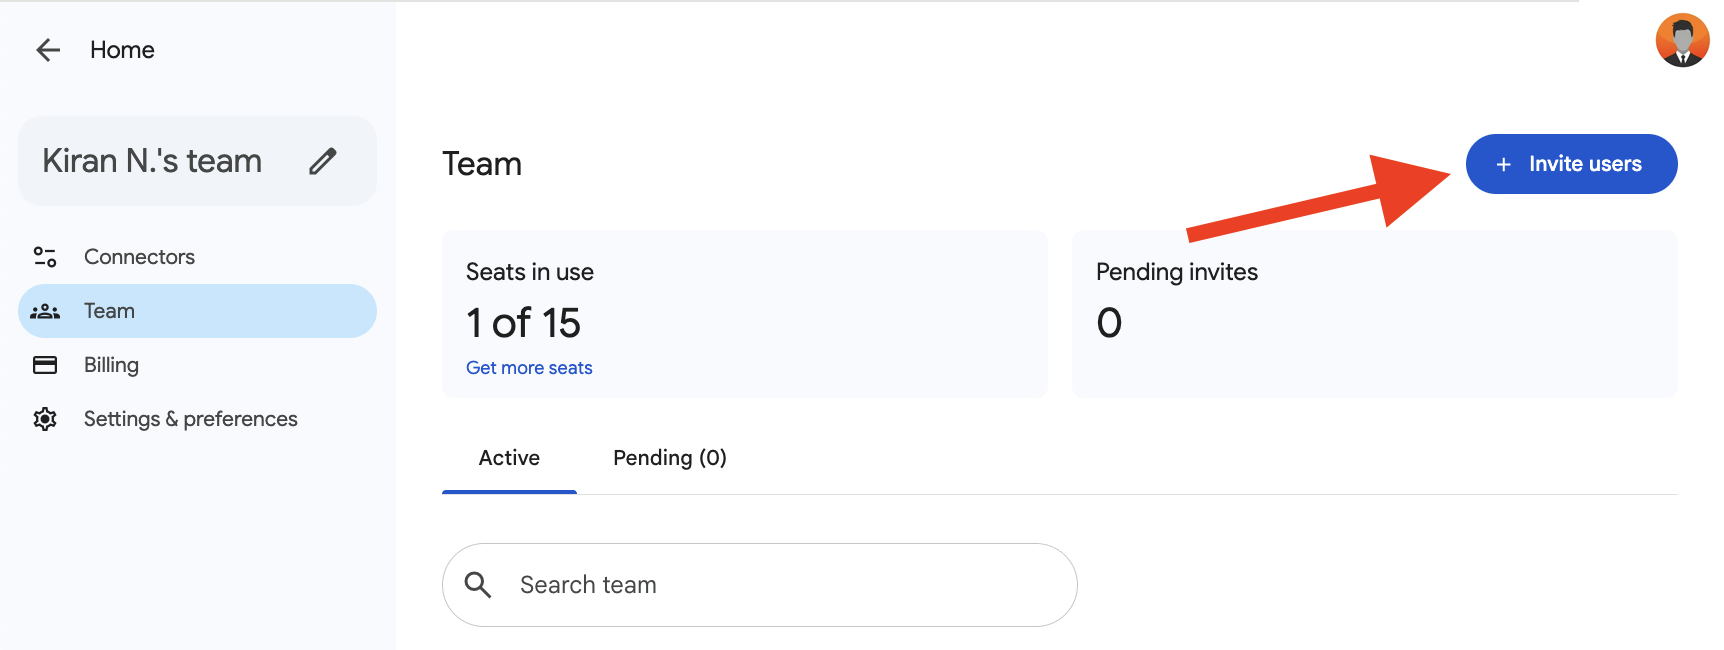This screenshot has width=1724, height=650.
Task: Switch to the Pending (0) tab
Action: 669,458
